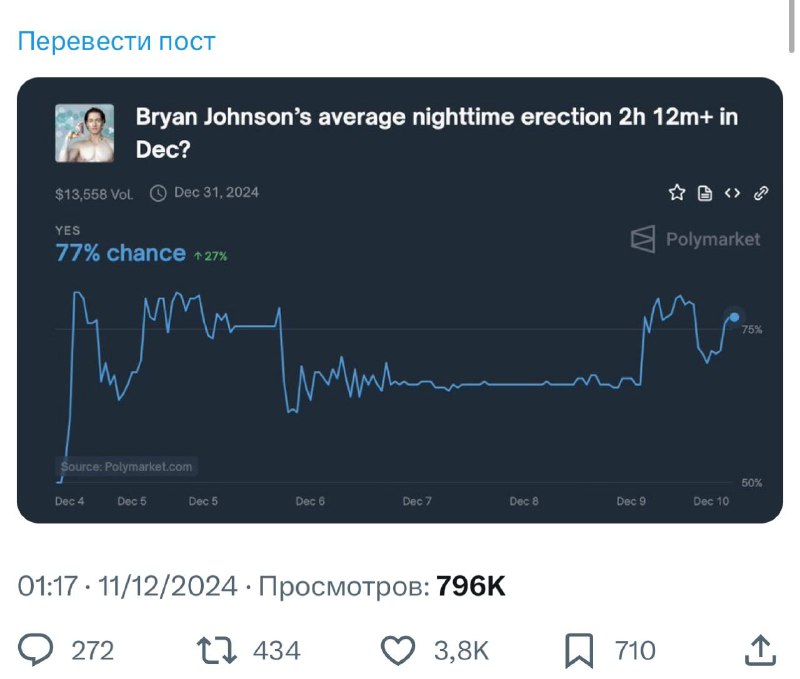Copy the market link via chain icon
This screenshot has width=800, height=679.
point(760,193)
